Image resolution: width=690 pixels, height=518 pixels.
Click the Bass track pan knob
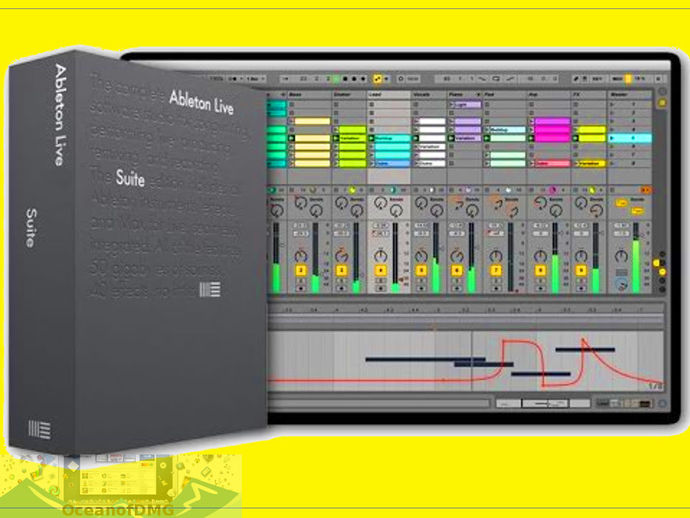coord(301,255)
